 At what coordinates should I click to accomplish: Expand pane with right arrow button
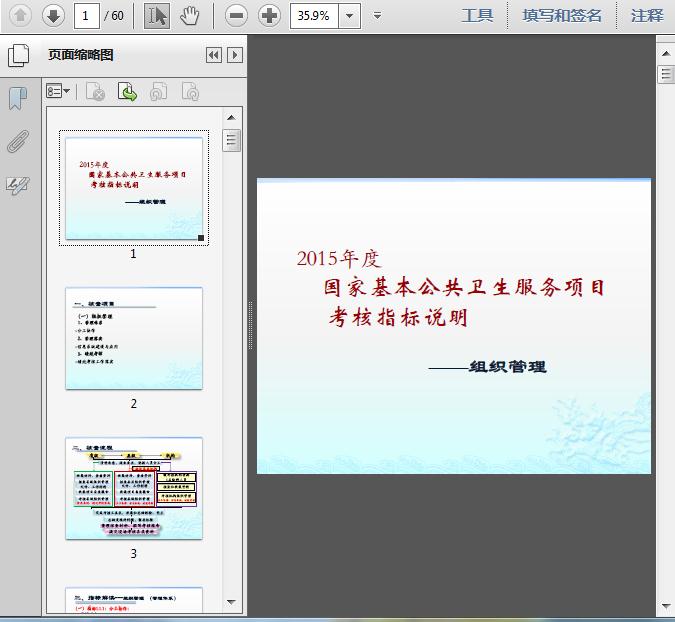click(x=235, y=55)
